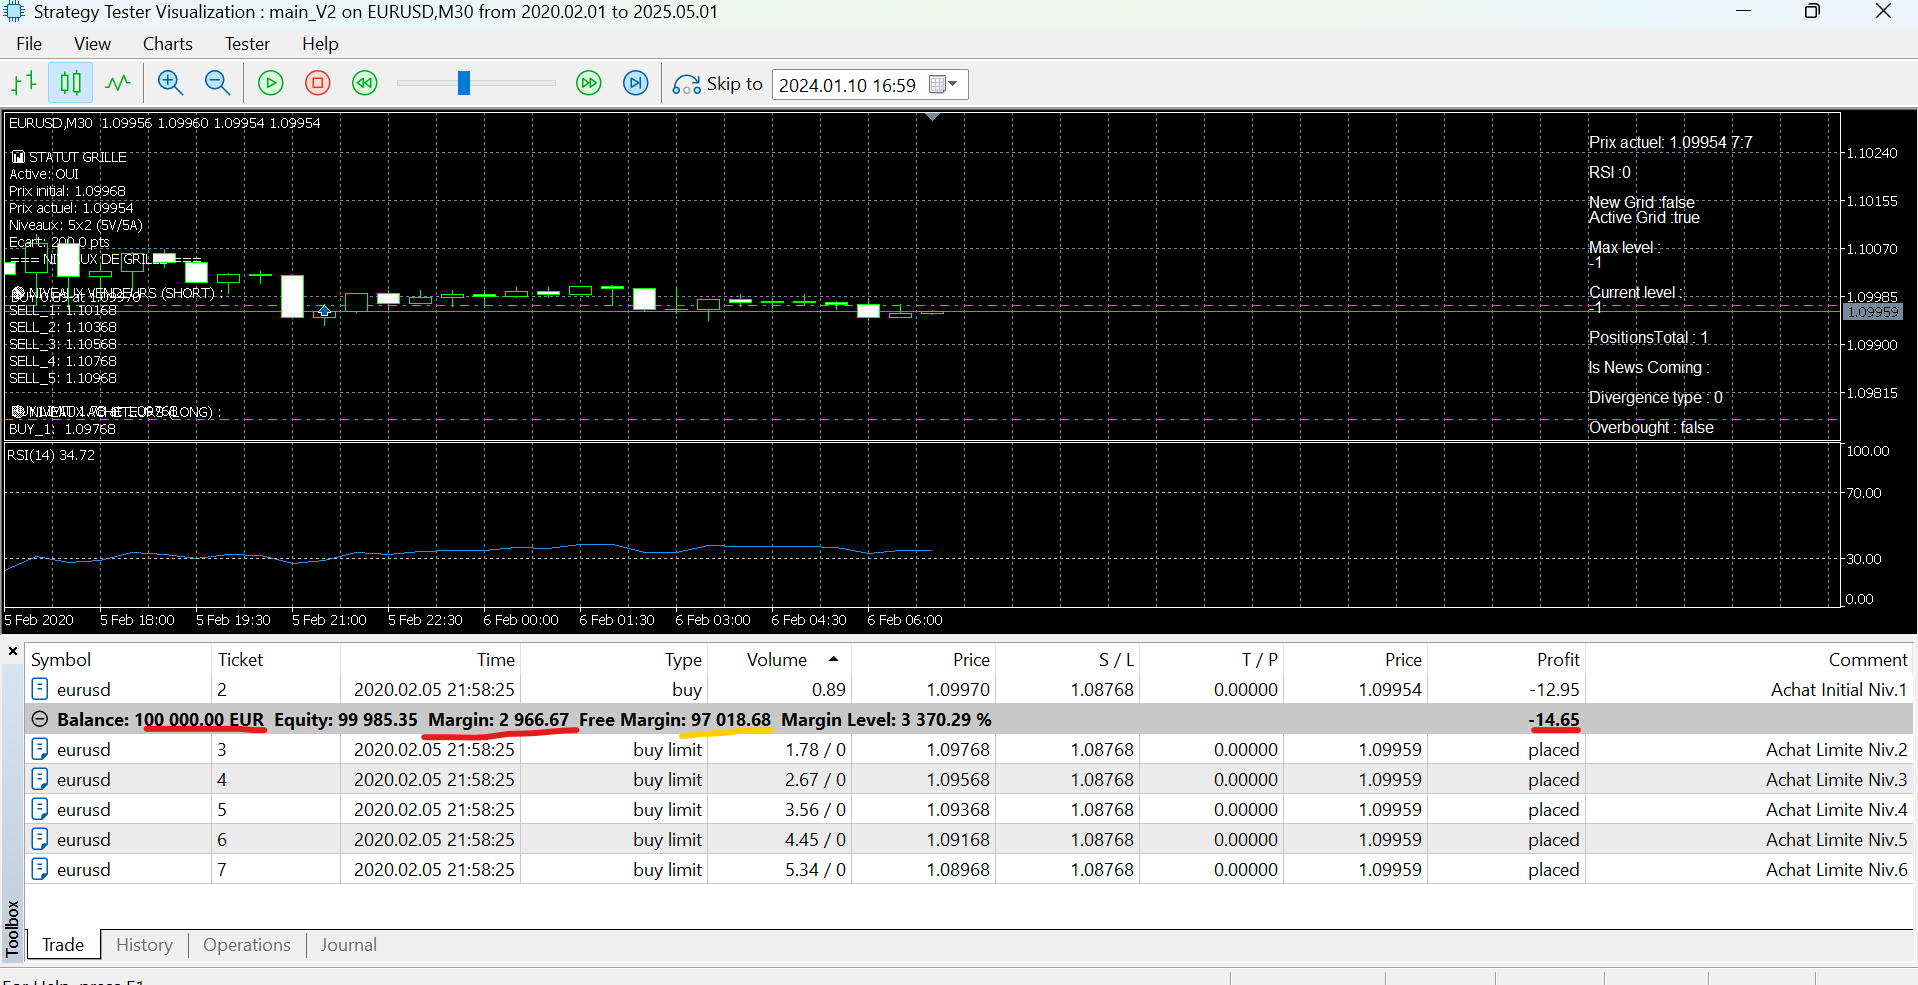Switch chart to line chart mode
The width and height of the screenshot is (1918, 985).
pos(118,83)
